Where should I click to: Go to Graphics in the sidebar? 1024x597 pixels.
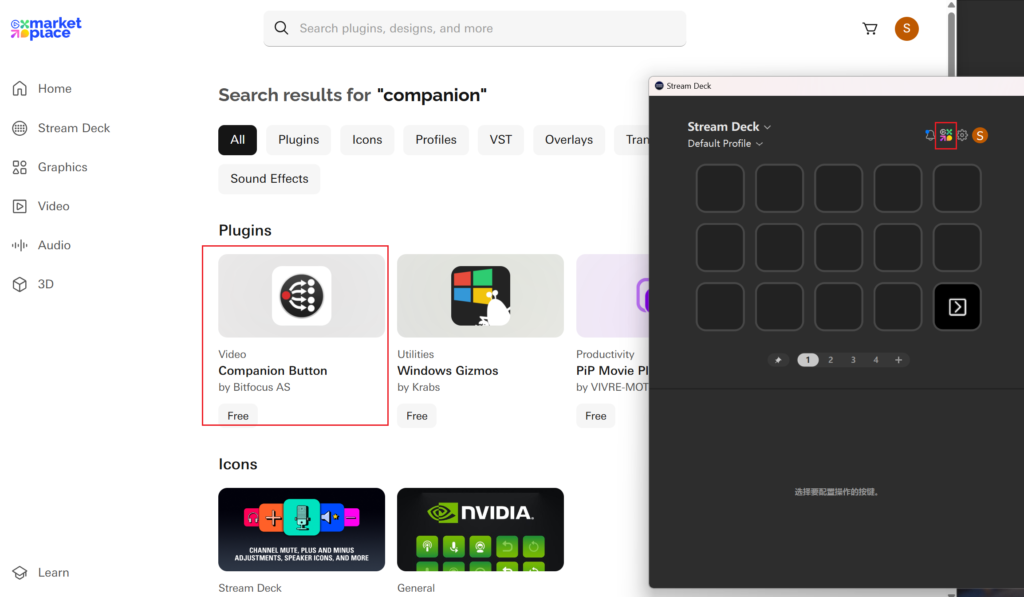[62, 167]
